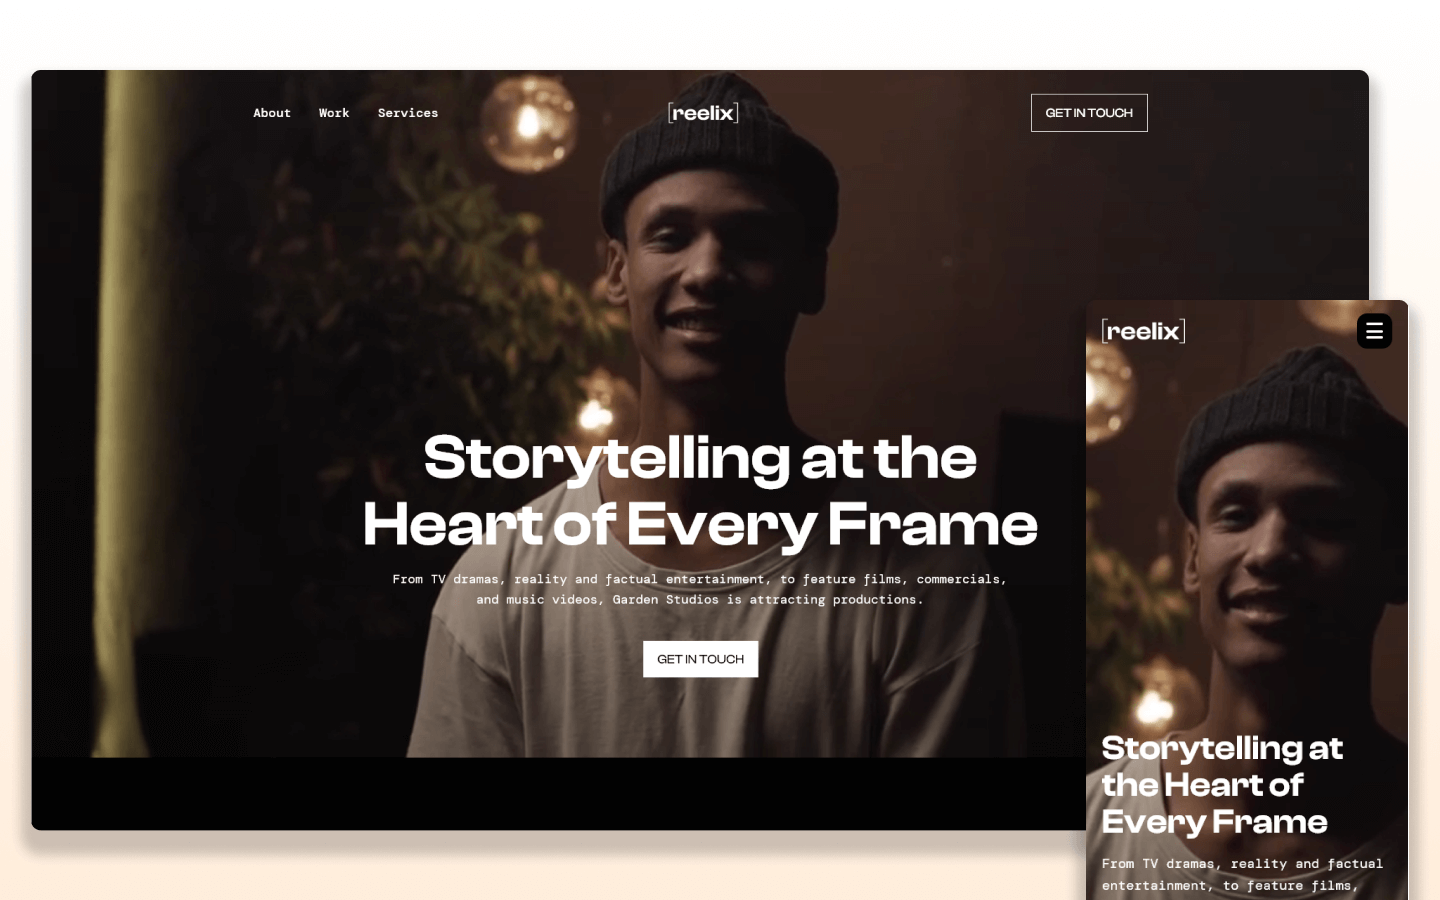Click the black bar below the desktop hero
The image size is (1440, 900).
[558, 793]
